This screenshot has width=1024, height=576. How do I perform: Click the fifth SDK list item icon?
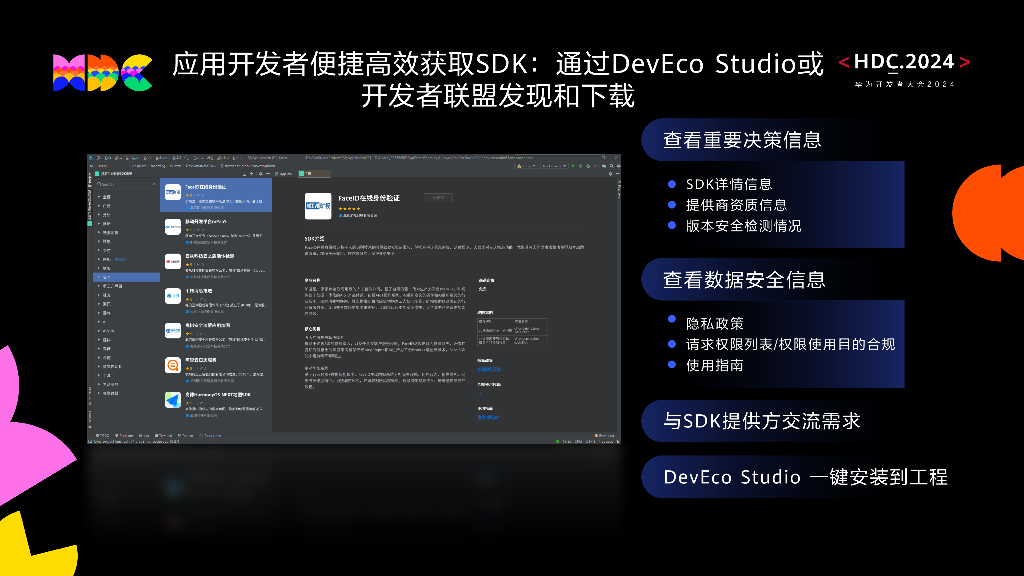[x=173, y=330]
